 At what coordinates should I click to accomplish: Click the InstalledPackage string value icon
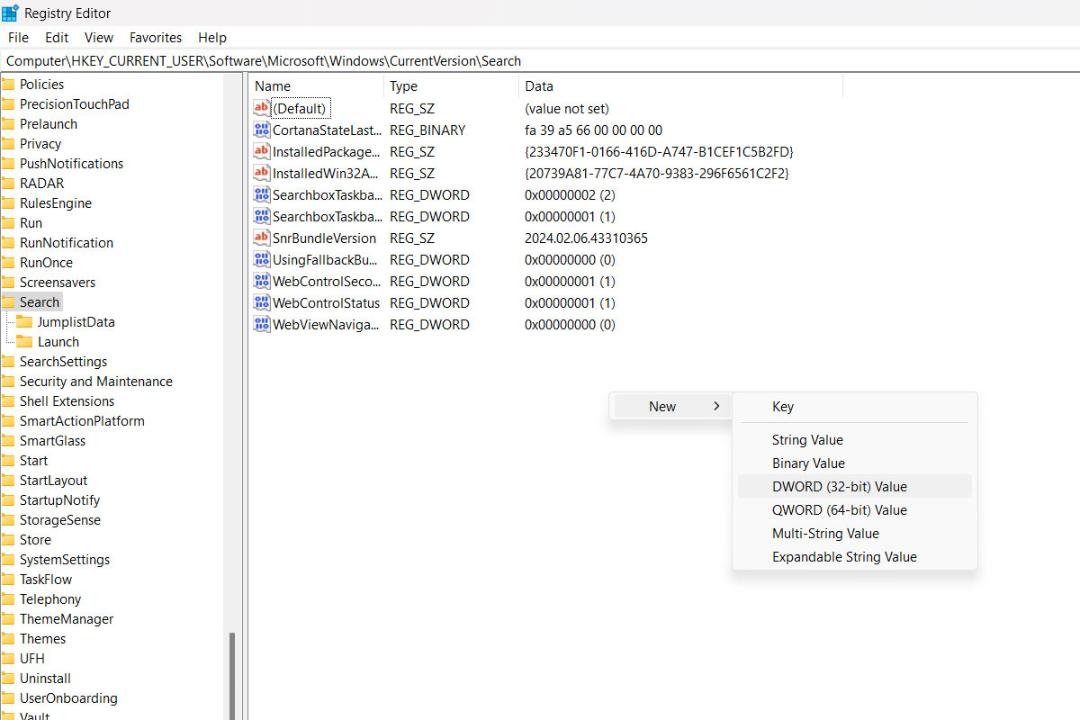tap(262, 152)
